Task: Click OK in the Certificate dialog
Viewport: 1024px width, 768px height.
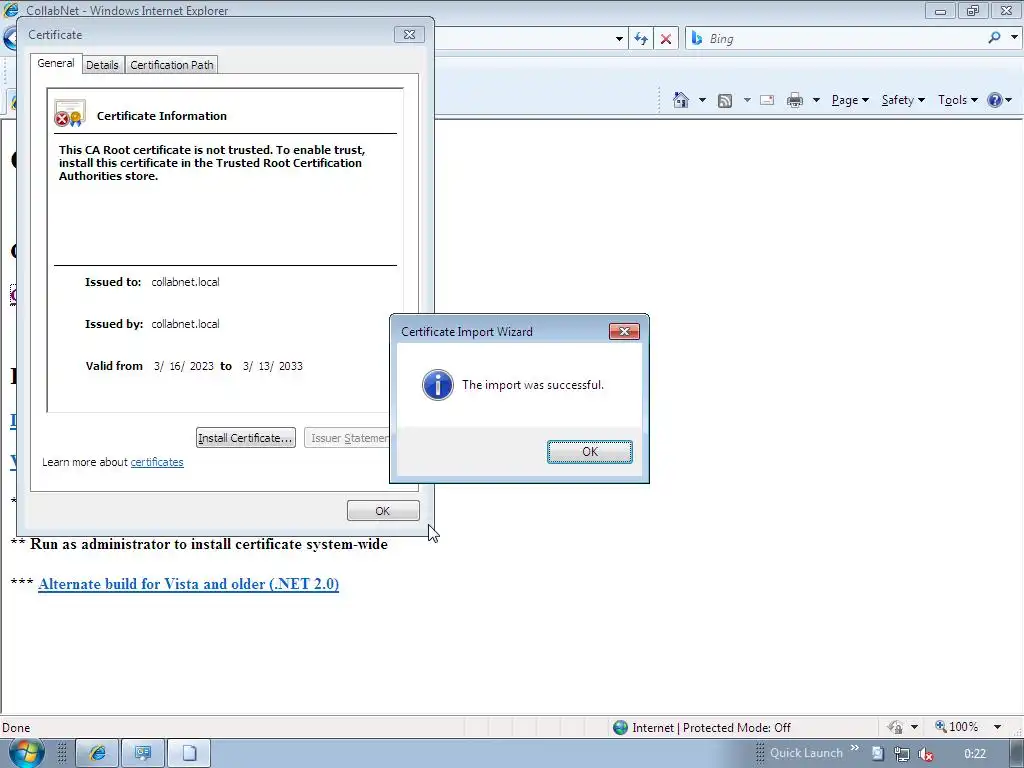Action: [383, 511]
